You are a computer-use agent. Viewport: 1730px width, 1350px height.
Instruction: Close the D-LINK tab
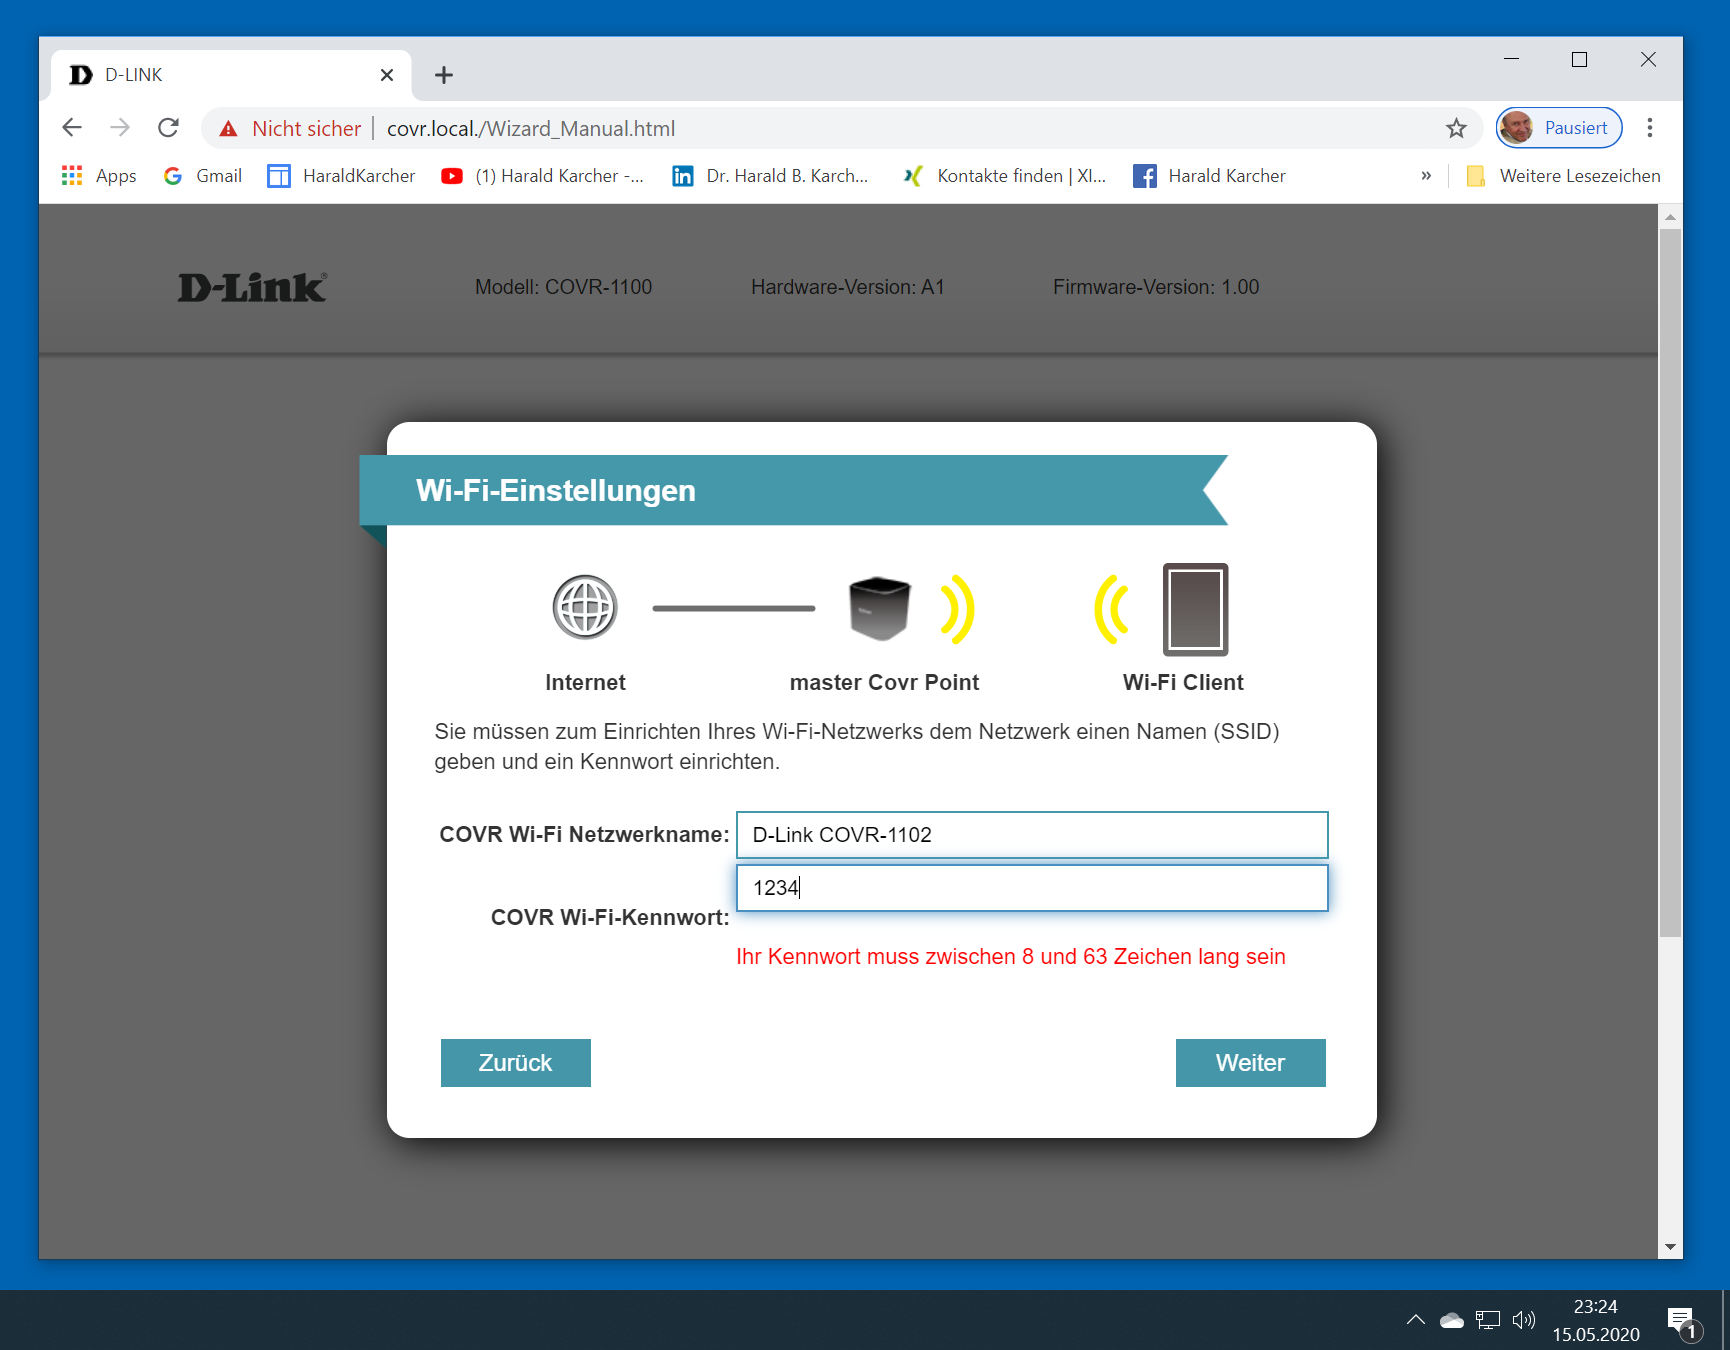pyautogui.click(x=387, y=75)
